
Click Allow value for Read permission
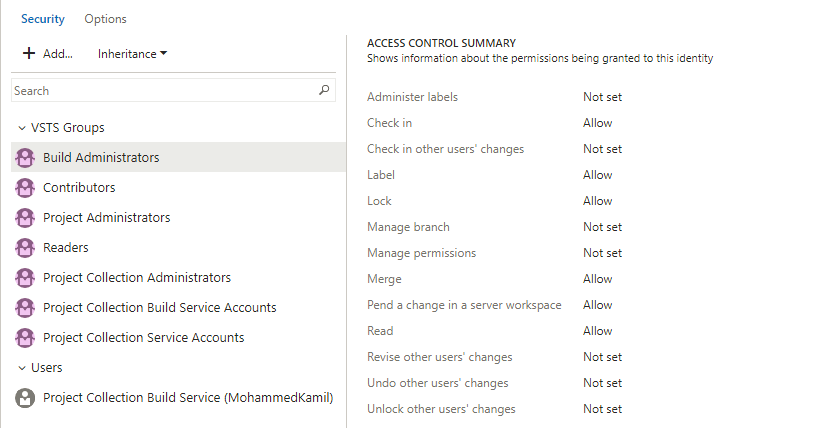coord(598,331)
